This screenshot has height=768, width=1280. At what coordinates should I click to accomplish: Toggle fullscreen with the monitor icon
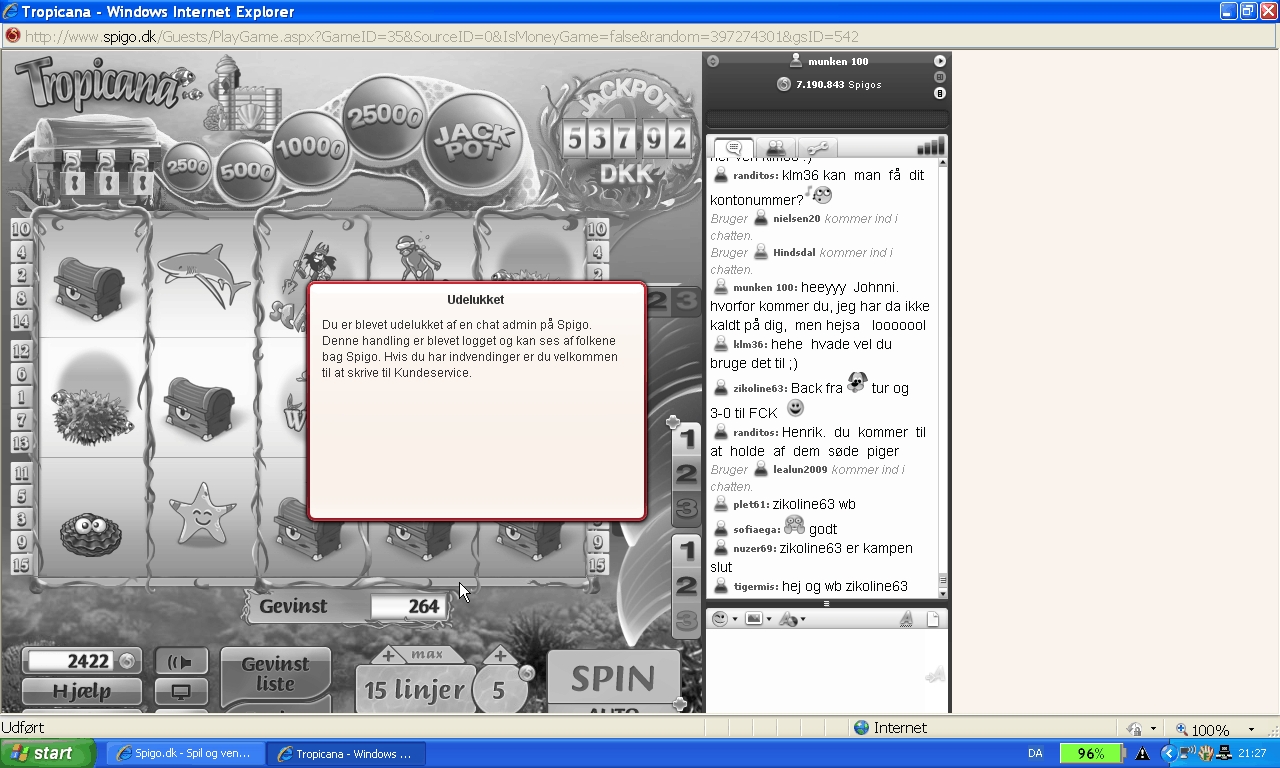(181, 691)
